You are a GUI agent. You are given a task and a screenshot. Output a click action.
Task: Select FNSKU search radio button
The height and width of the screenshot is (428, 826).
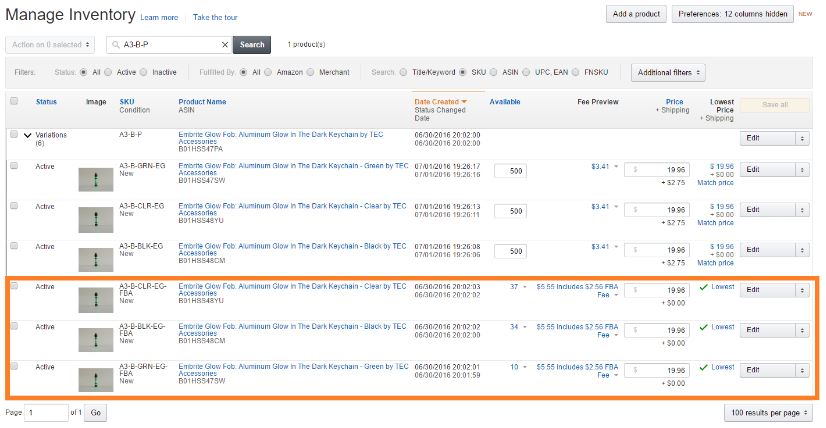576,72
